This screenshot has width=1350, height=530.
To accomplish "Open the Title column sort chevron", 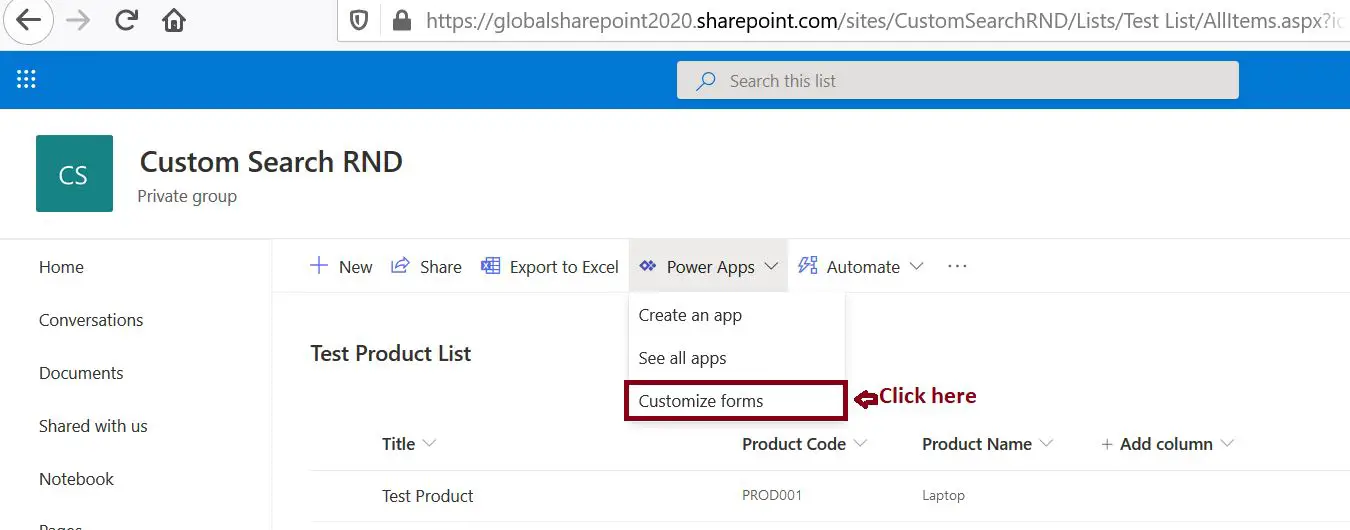I will point(430,444).
